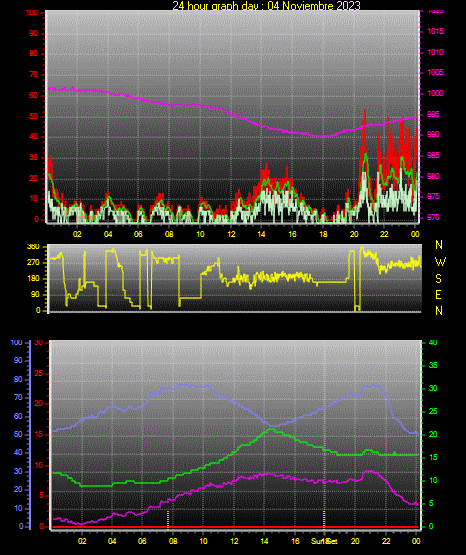Click the E compass direction label
466x555 pixels.
coord(438,294)
